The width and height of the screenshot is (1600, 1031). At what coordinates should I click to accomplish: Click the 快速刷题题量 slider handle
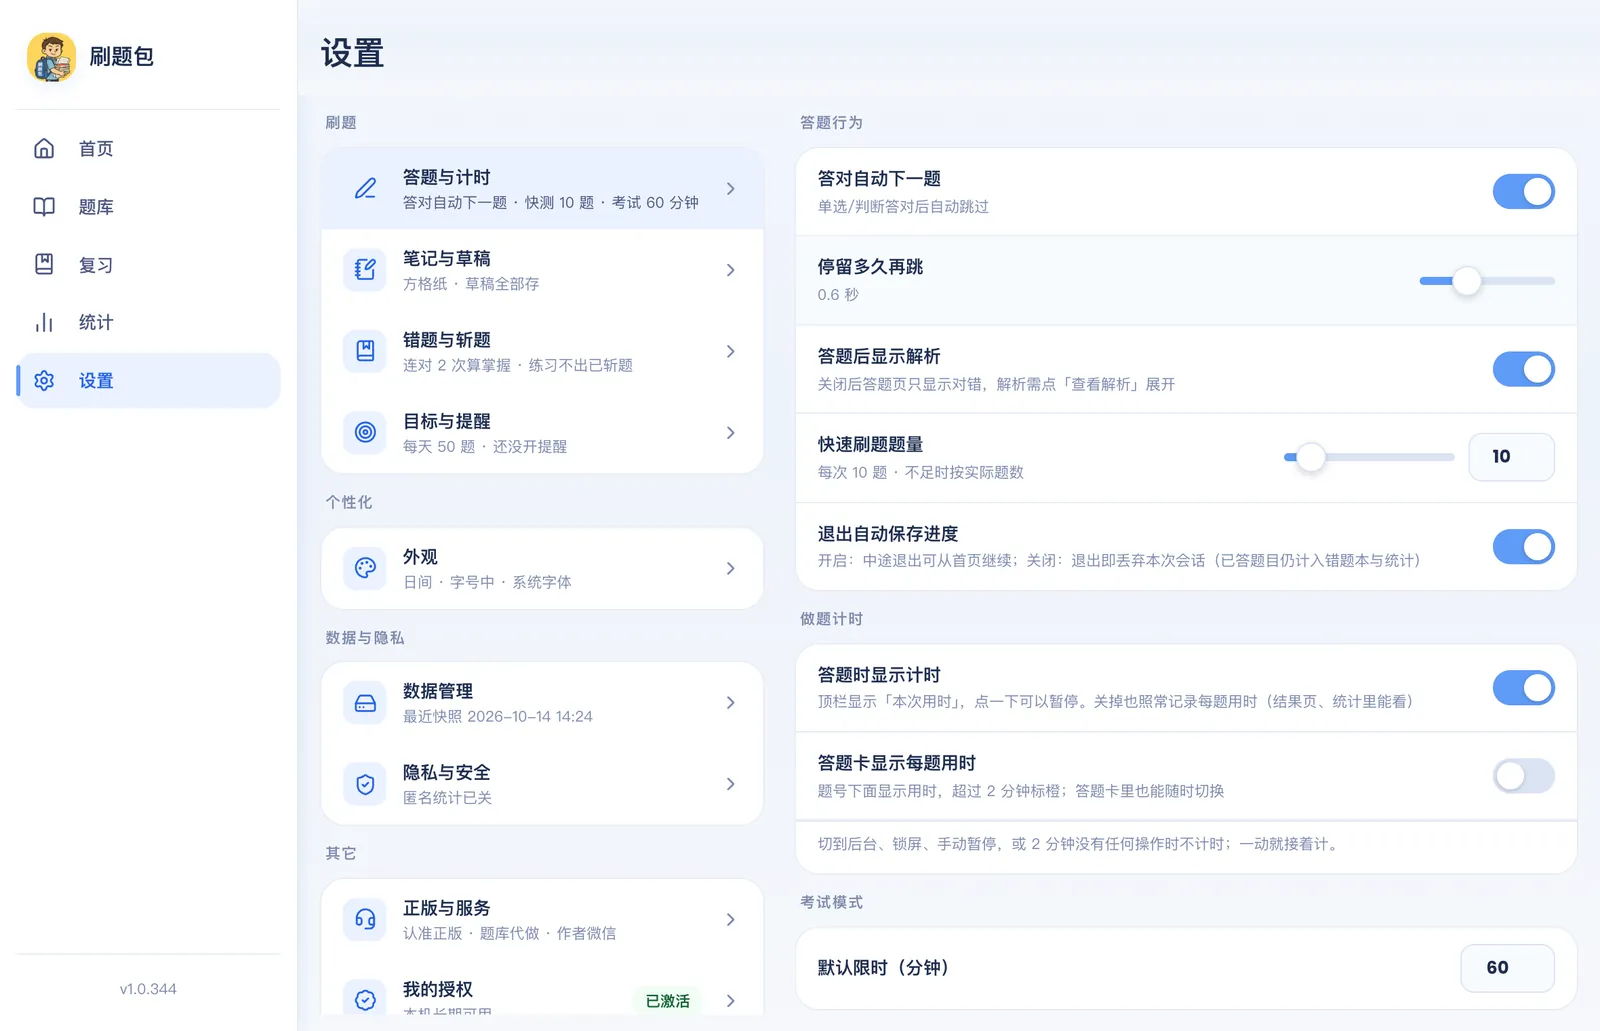click(1311, 457)
